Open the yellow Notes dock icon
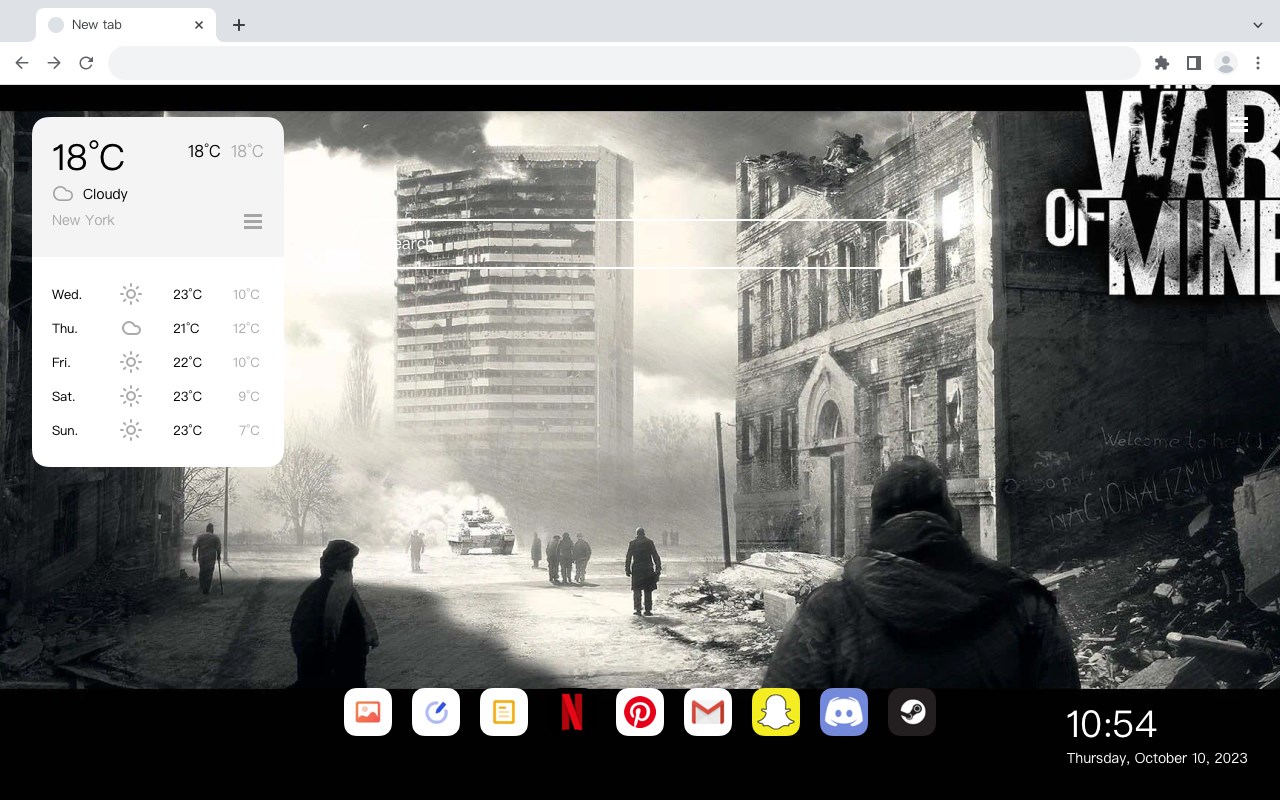This screenshot has height=800, width=1280. (504, 712)
